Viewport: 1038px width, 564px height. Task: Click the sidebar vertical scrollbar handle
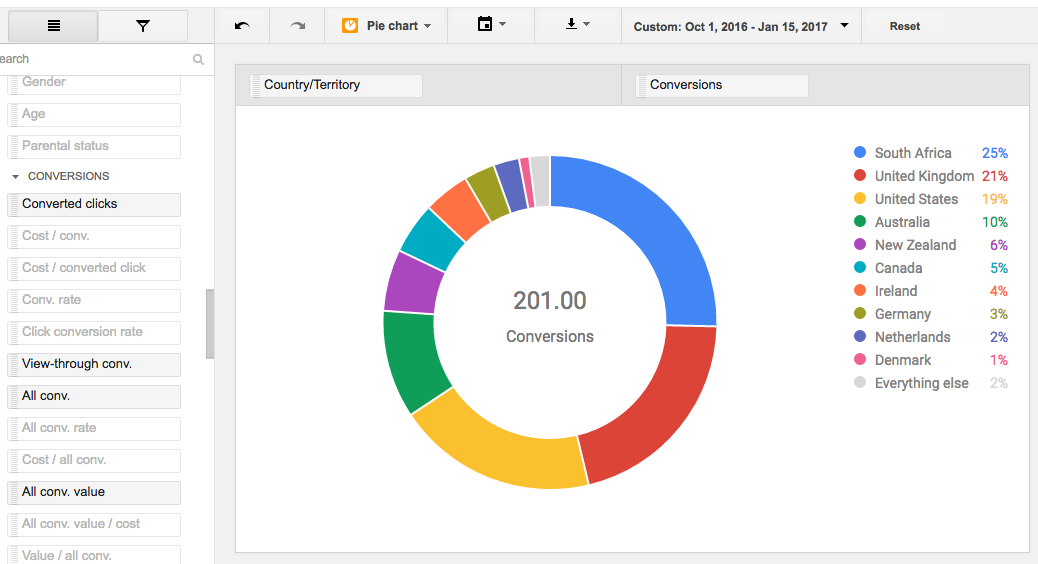(210, 324)
